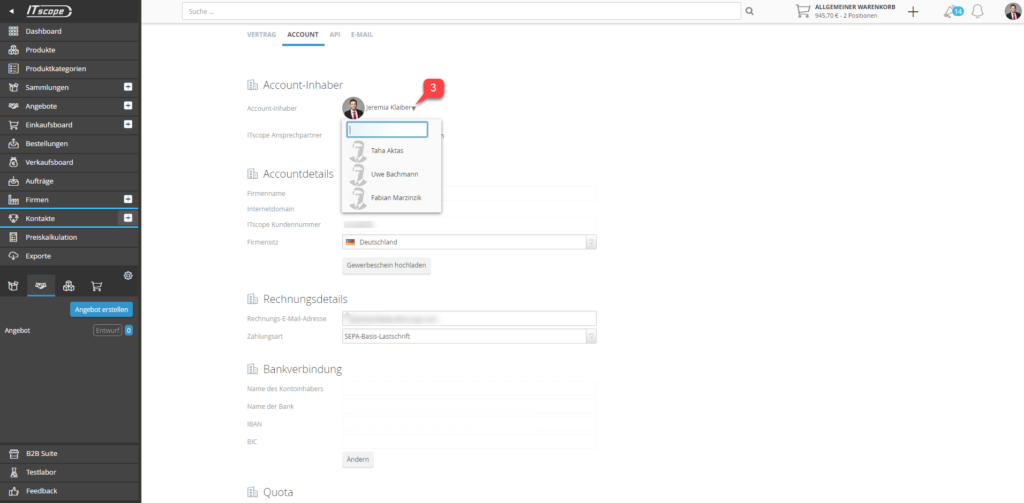Click the Firmenname field
1024x503 pixels.
point(469,193)
